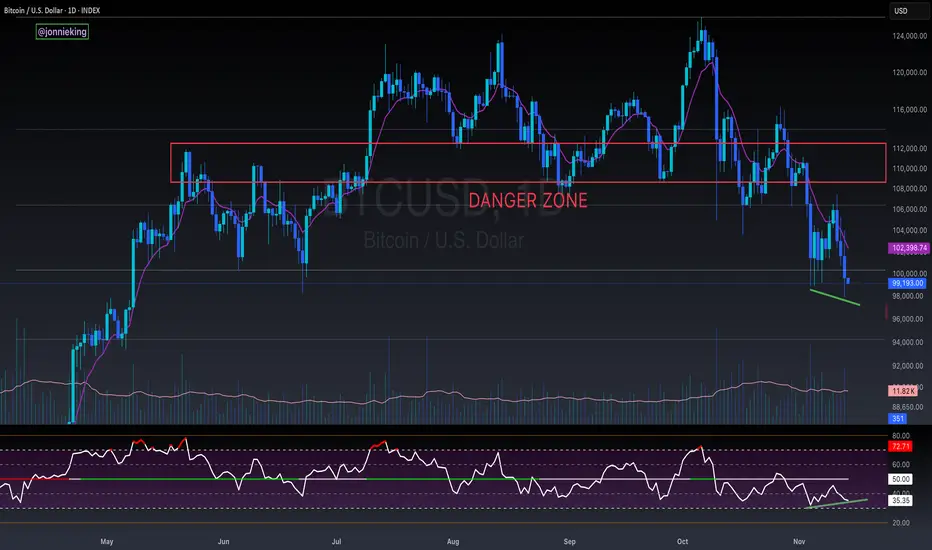
Task: Click the blue 351 volume tag
Action: point(898,419)
